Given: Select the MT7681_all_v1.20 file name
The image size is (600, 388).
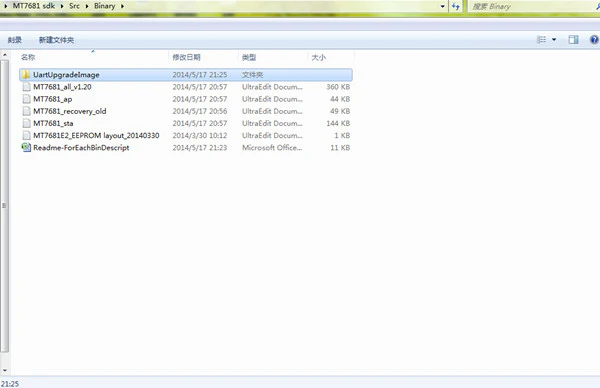Looking at the screenshot, I should click(x=62, y=87).
